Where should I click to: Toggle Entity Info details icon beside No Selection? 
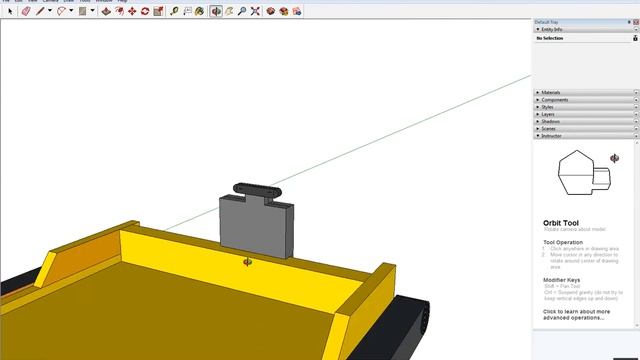[x=635, y=38]
